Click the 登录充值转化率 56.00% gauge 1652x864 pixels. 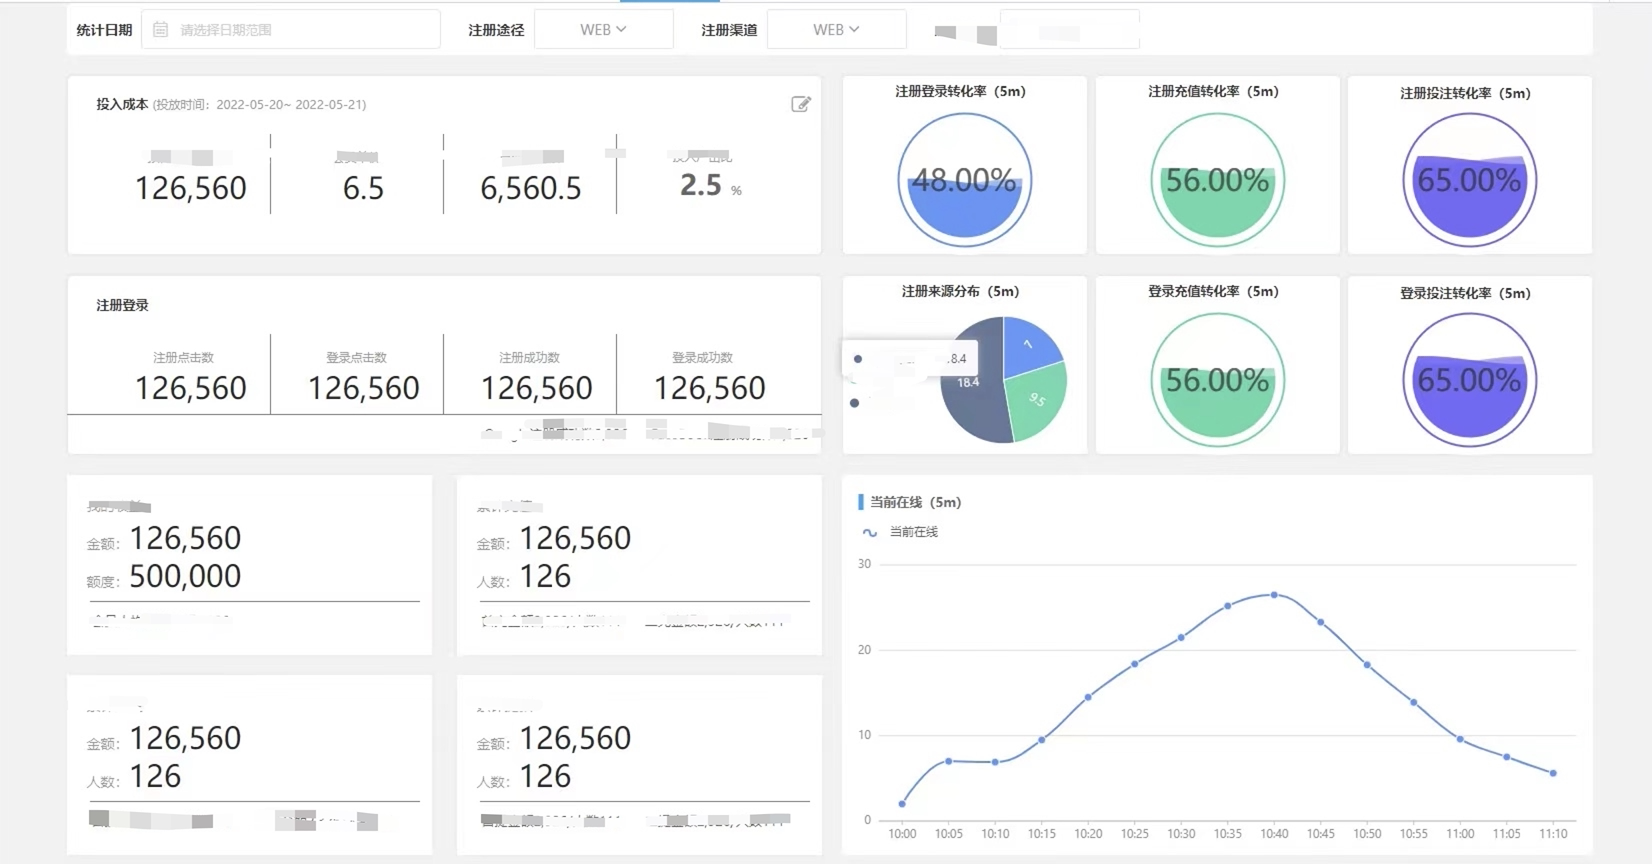(1217, 380)
